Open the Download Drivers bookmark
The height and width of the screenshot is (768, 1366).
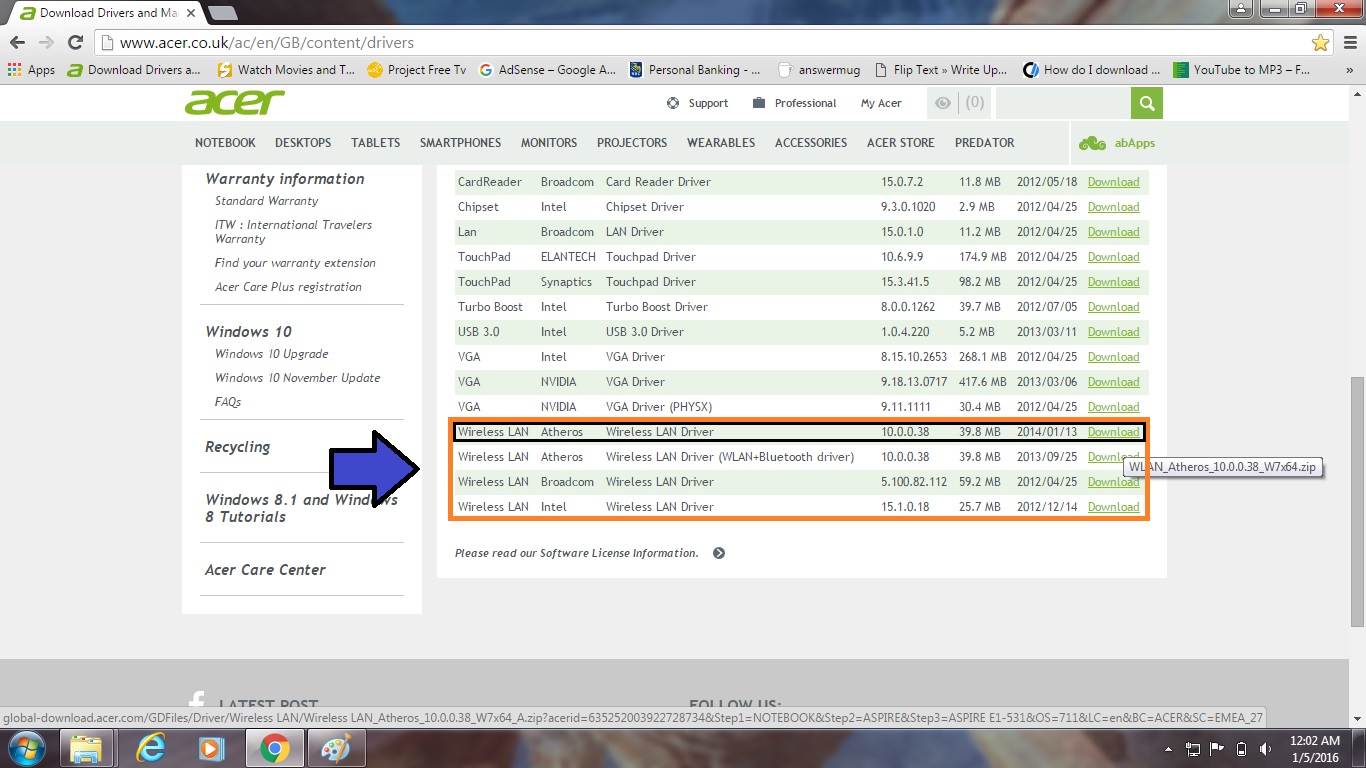[x=134, y=70]
